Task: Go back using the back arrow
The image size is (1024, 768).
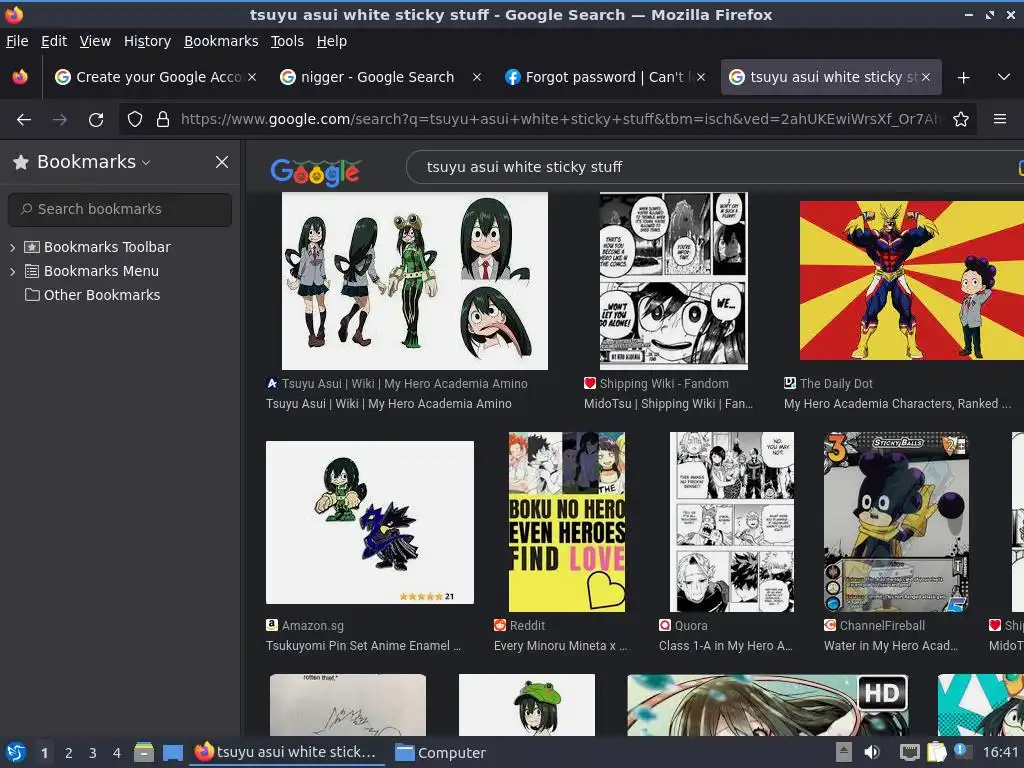Action: [24, 120]
